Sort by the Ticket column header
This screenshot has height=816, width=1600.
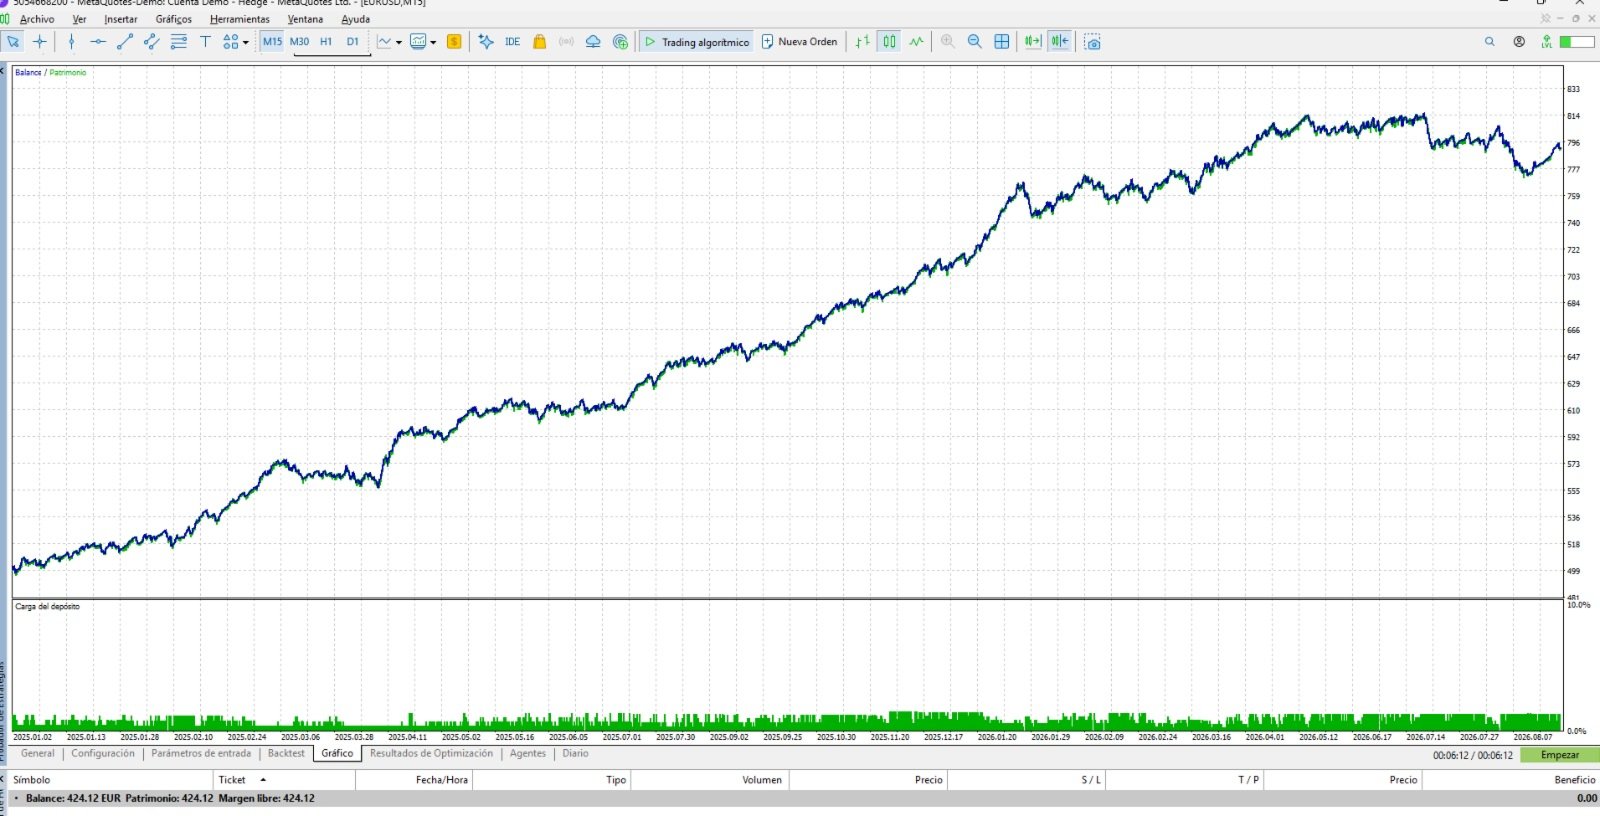tap(285, 780)
